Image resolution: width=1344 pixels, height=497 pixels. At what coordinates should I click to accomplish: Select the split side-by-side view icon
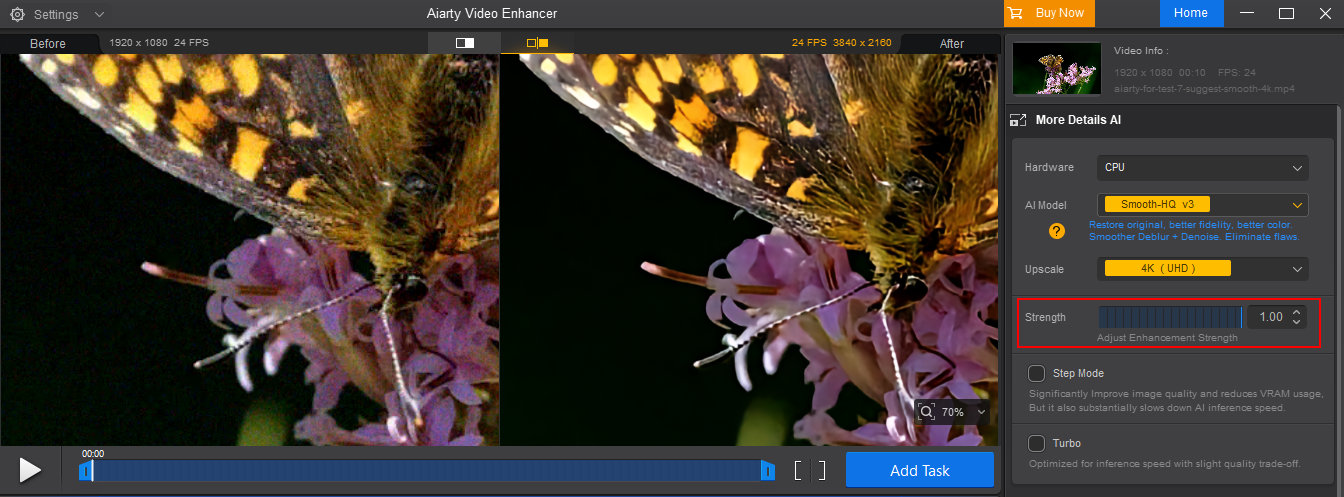537,43
